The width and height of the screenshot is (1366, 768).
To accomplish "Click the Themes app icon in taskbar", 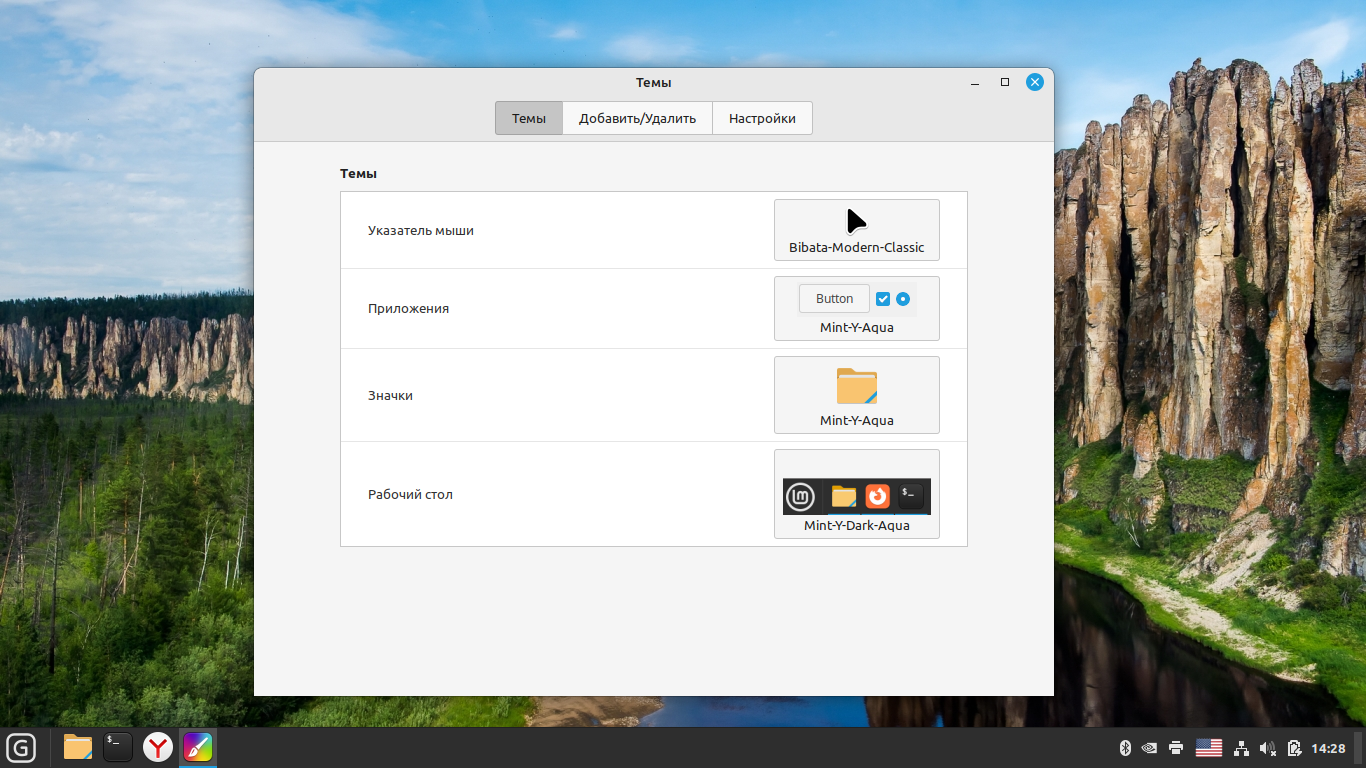I will pos(198,747).
